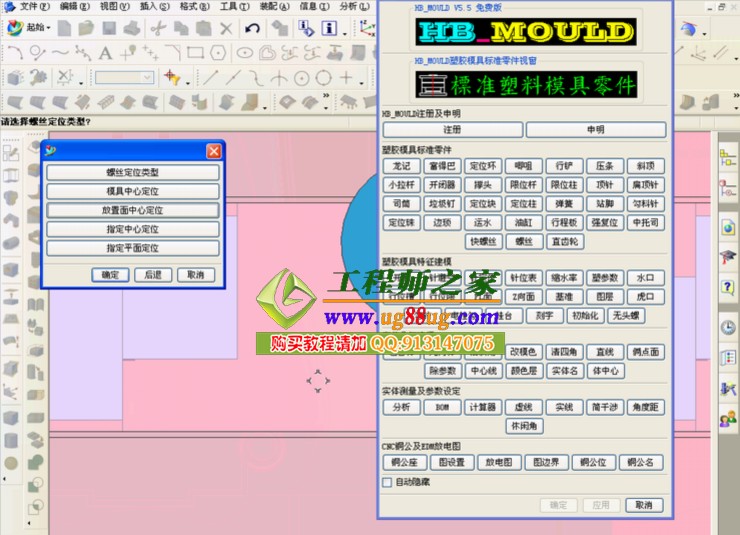Click the 缩水率 shrinkage button
Image resolution: width=740 pixels, height=535 pixels.
coord(564,277)
